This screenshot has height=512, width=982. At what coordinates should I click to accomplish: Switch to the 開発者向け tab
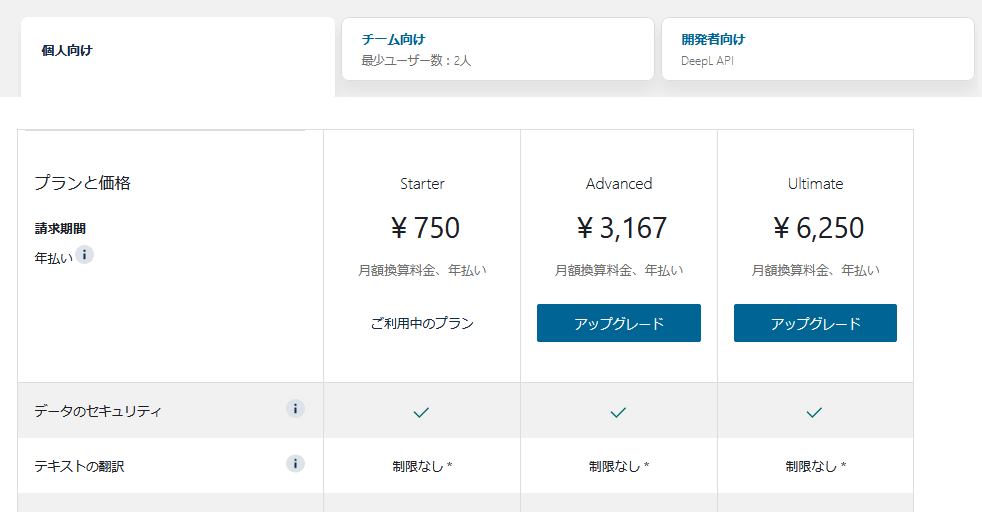(818, 49)
